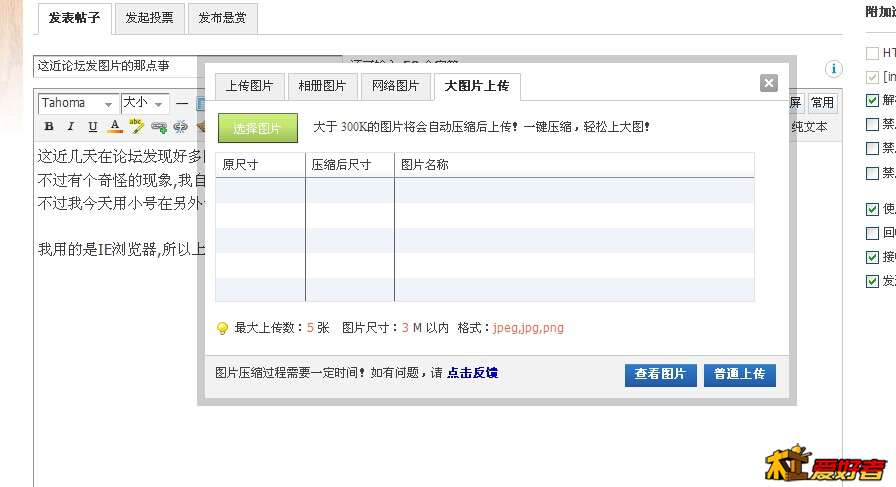Expand the 大小 font size dropdown
Viewport: 896px width, 487px height.
click(143, 103)
